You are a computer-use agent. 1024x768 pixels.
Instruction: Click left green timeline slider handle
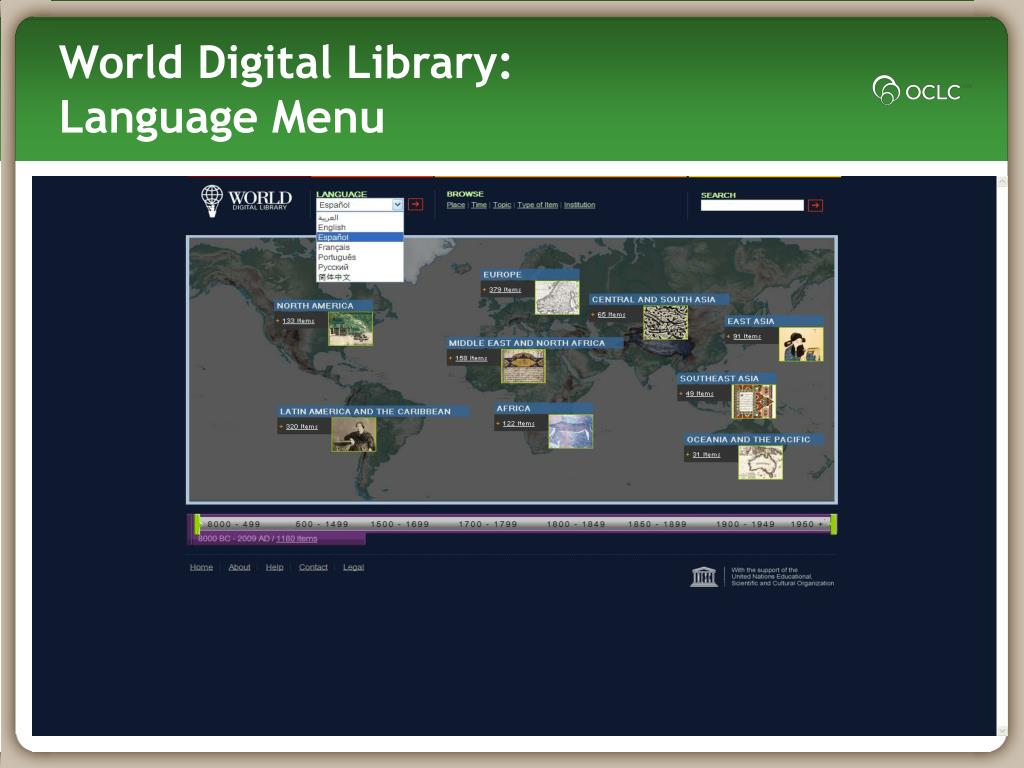tap(197, 524)
